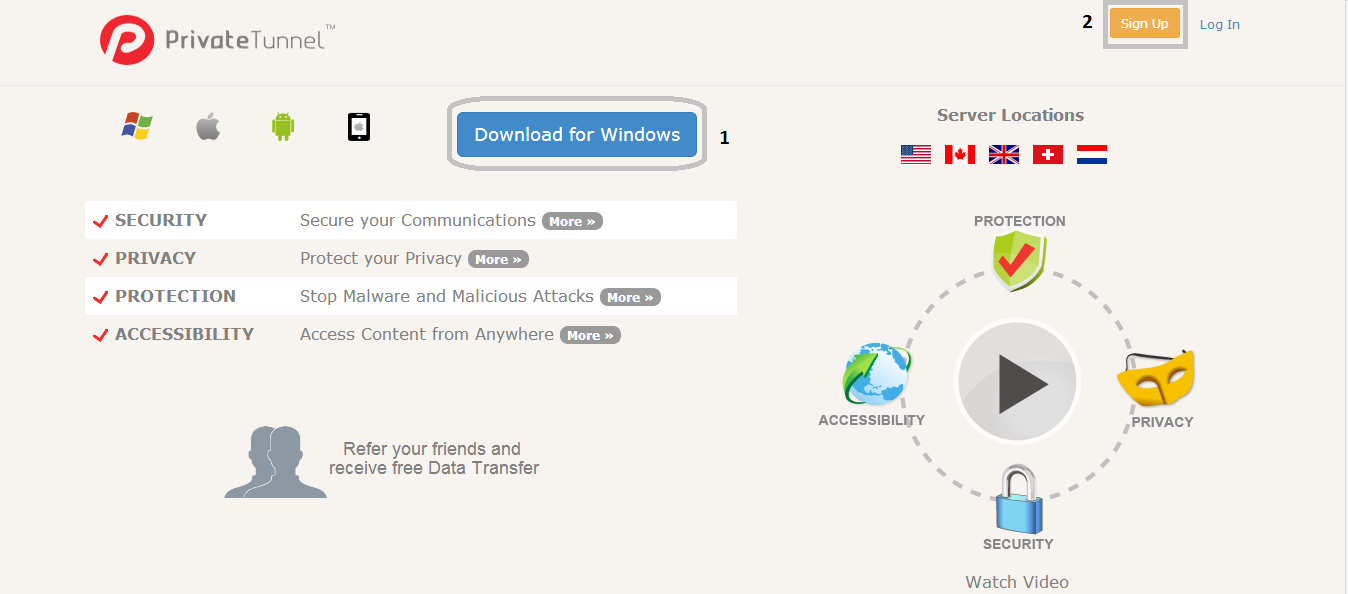Open the Log In link

pos(1220,25)
